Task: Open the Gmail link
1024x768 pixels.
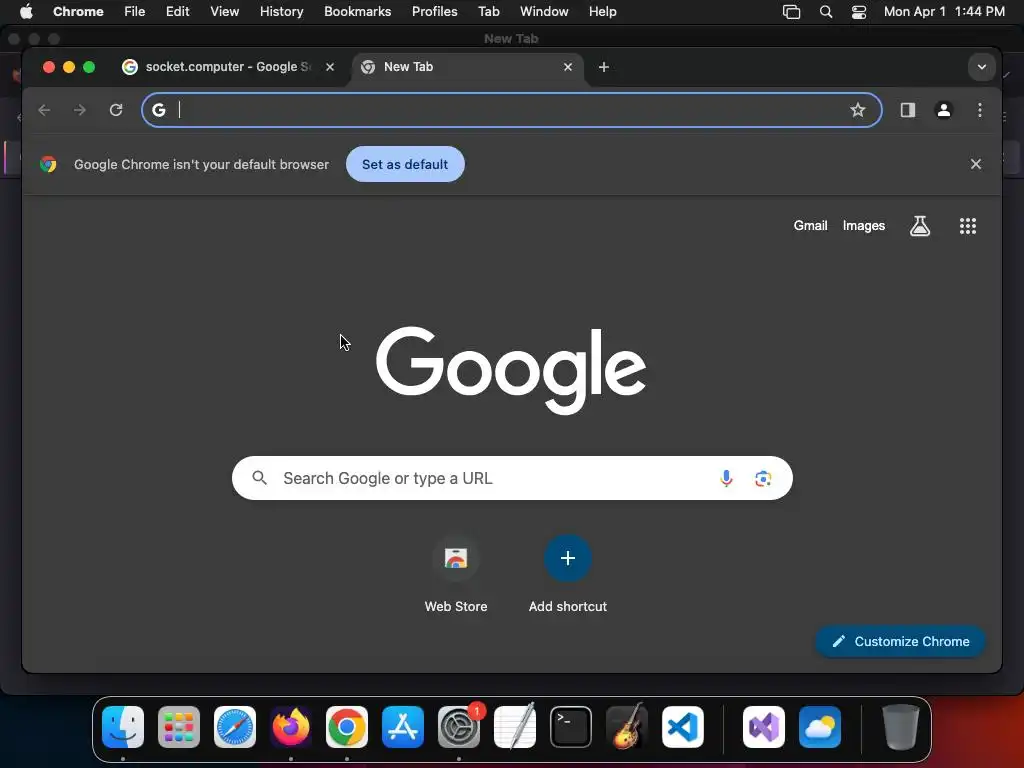Action: [x=810, y=225]
